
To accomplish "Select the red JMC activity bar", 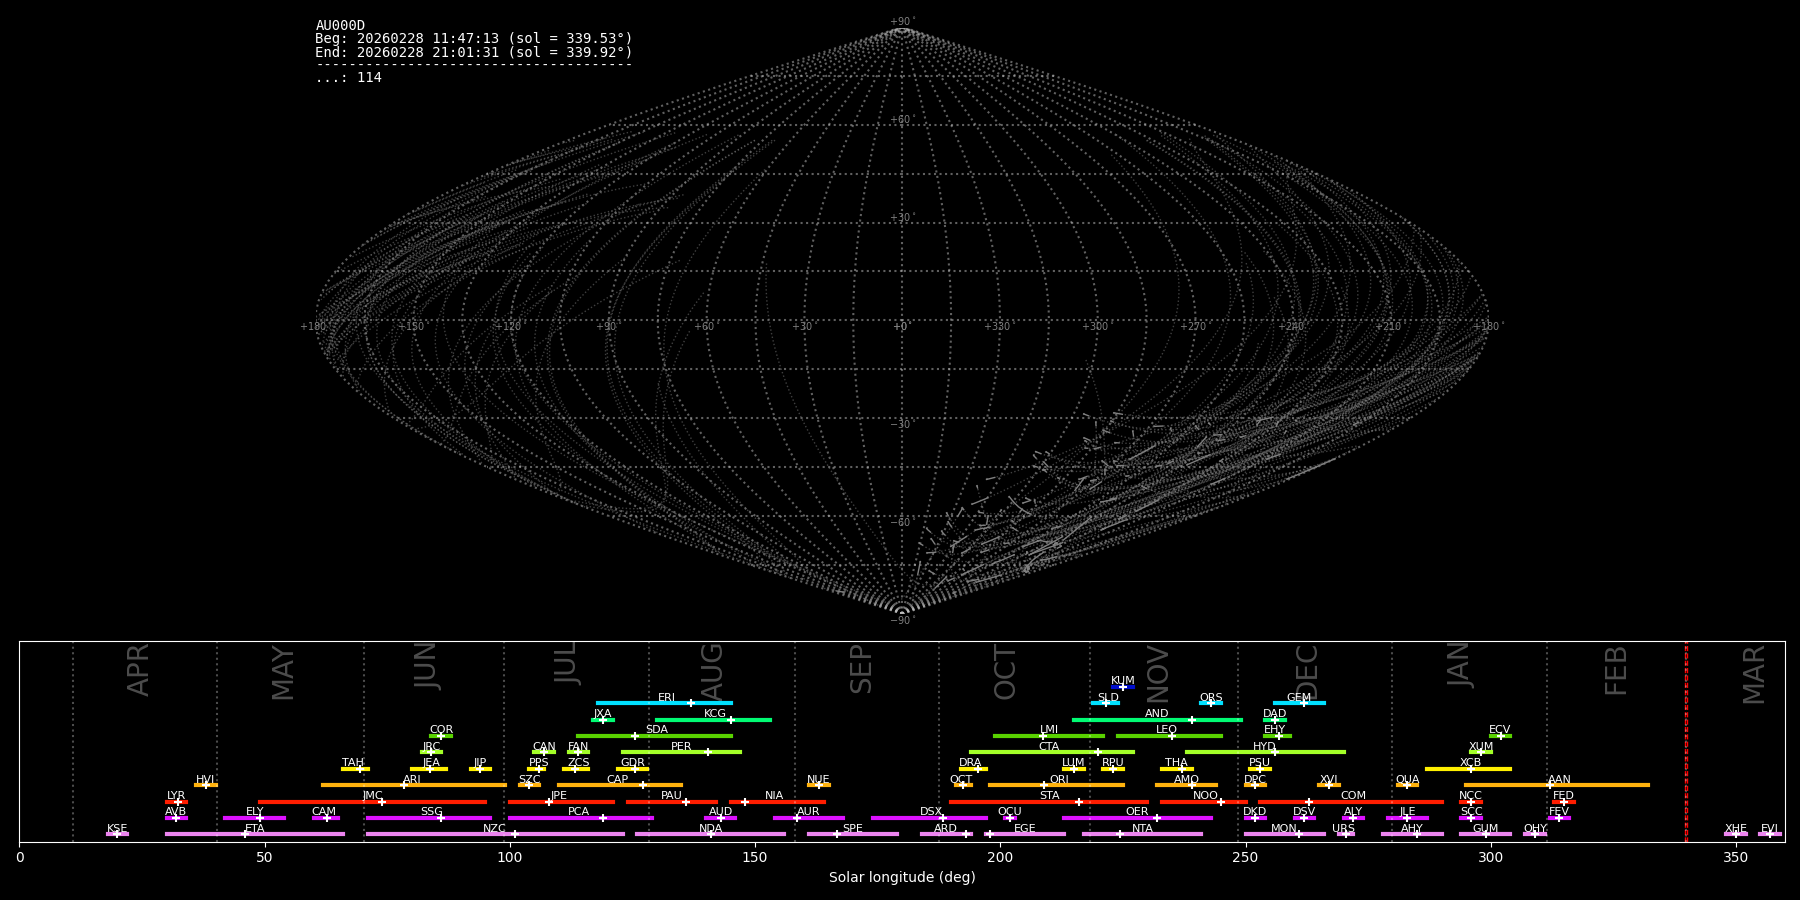I will [x=373, y=802].
